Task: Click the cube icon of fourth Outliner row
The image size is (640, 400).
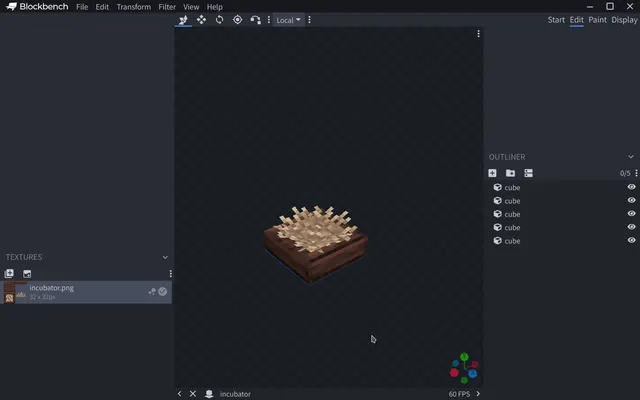Action: click(x=498, y=227)
